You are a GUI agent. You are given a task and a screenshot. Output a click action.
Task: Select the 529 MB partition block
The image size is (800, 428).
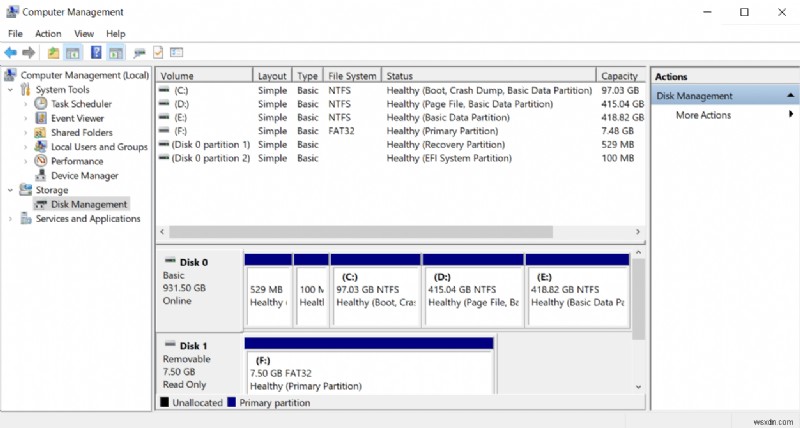click(x=268, y=291)
